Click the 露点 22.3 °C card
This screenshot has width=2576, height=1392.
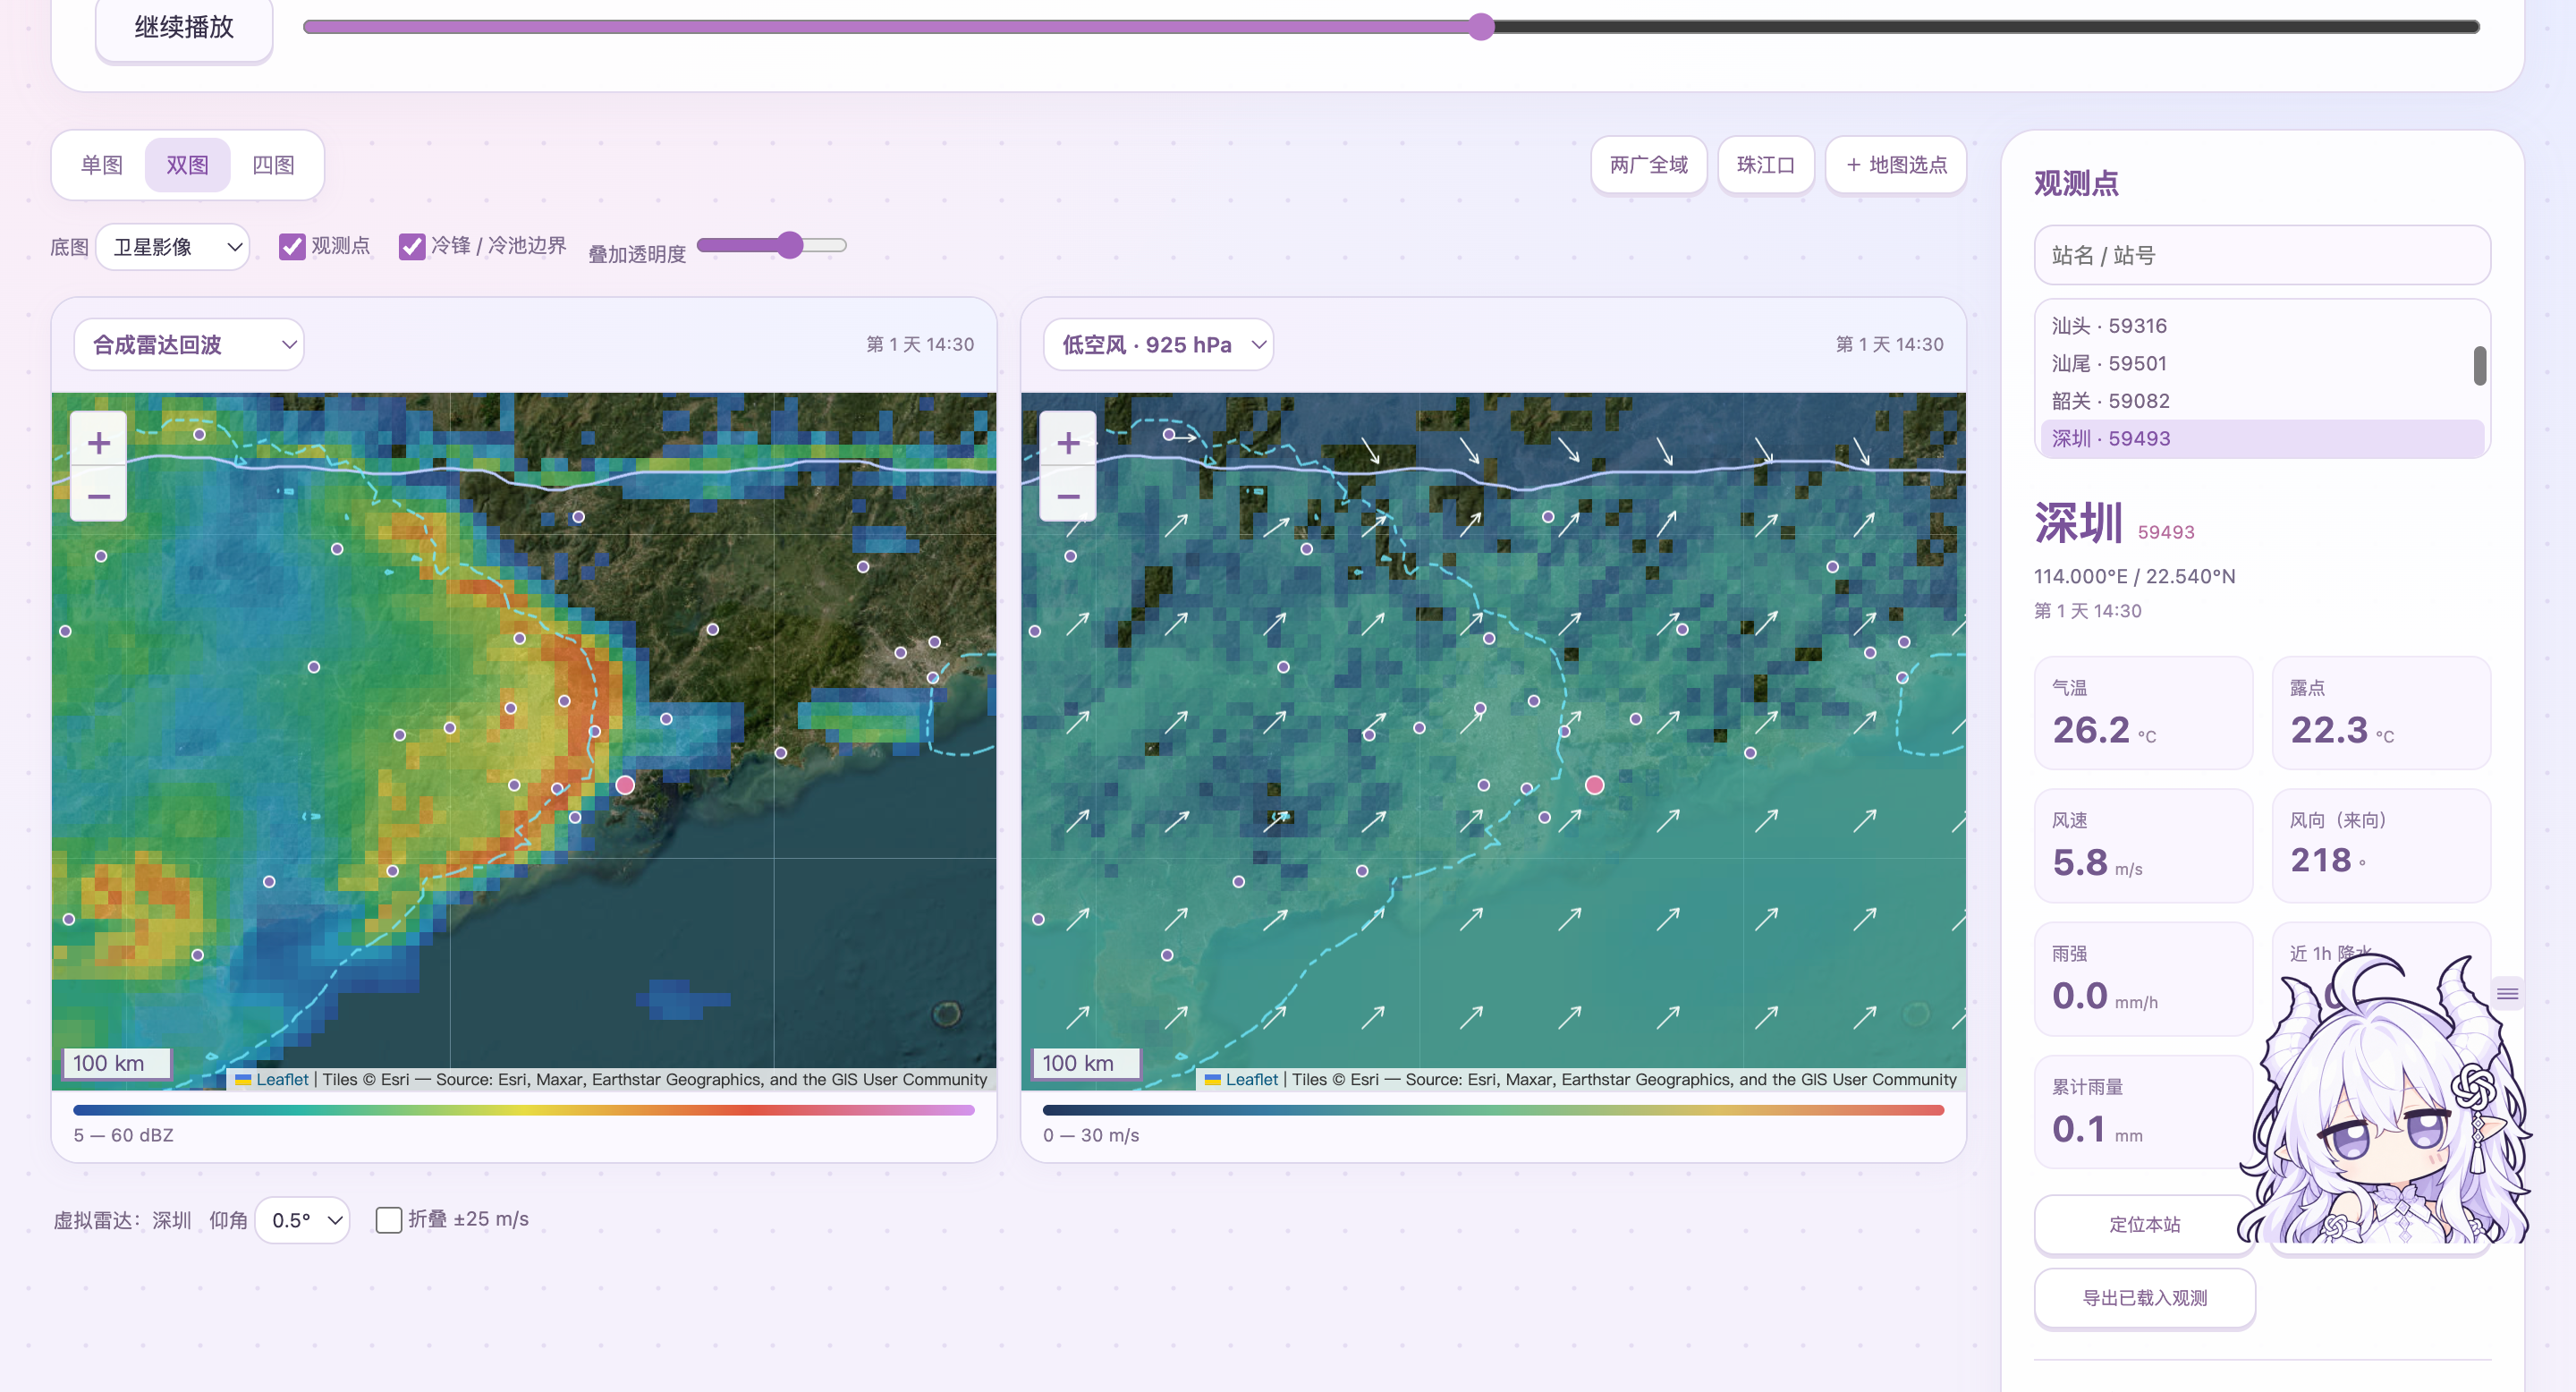pyautogui.click(x=2381, y=713)
